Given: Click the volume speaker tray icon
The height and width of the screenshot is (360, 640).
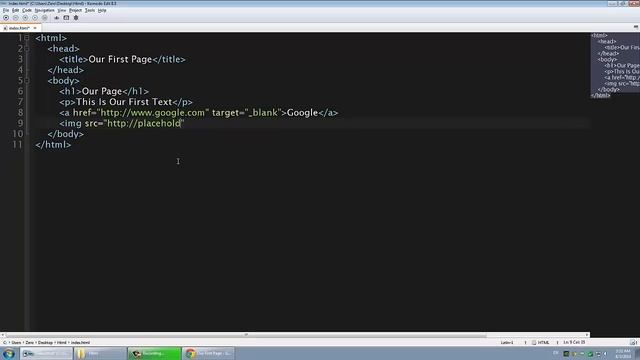Looking at the screenshot, I should tap(606, 354).
